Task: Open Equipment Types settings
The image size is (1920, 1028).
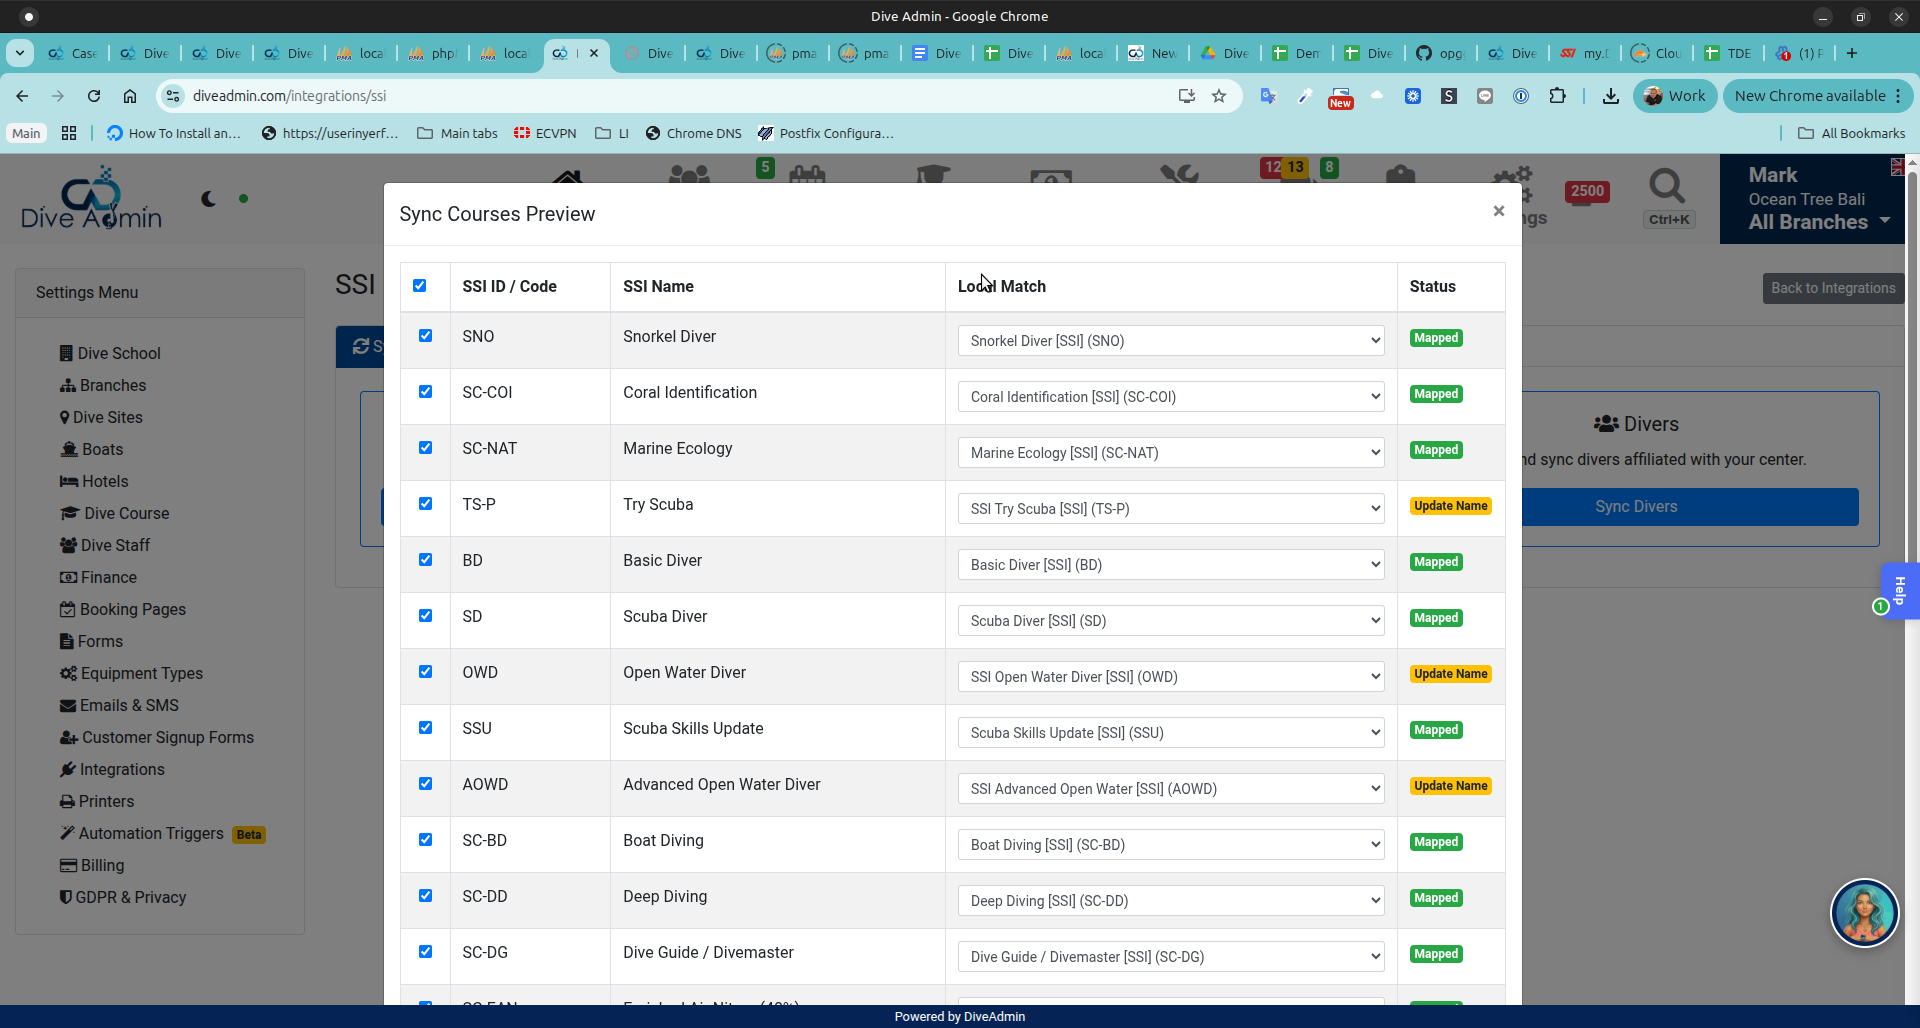Action: click(131, 673)
